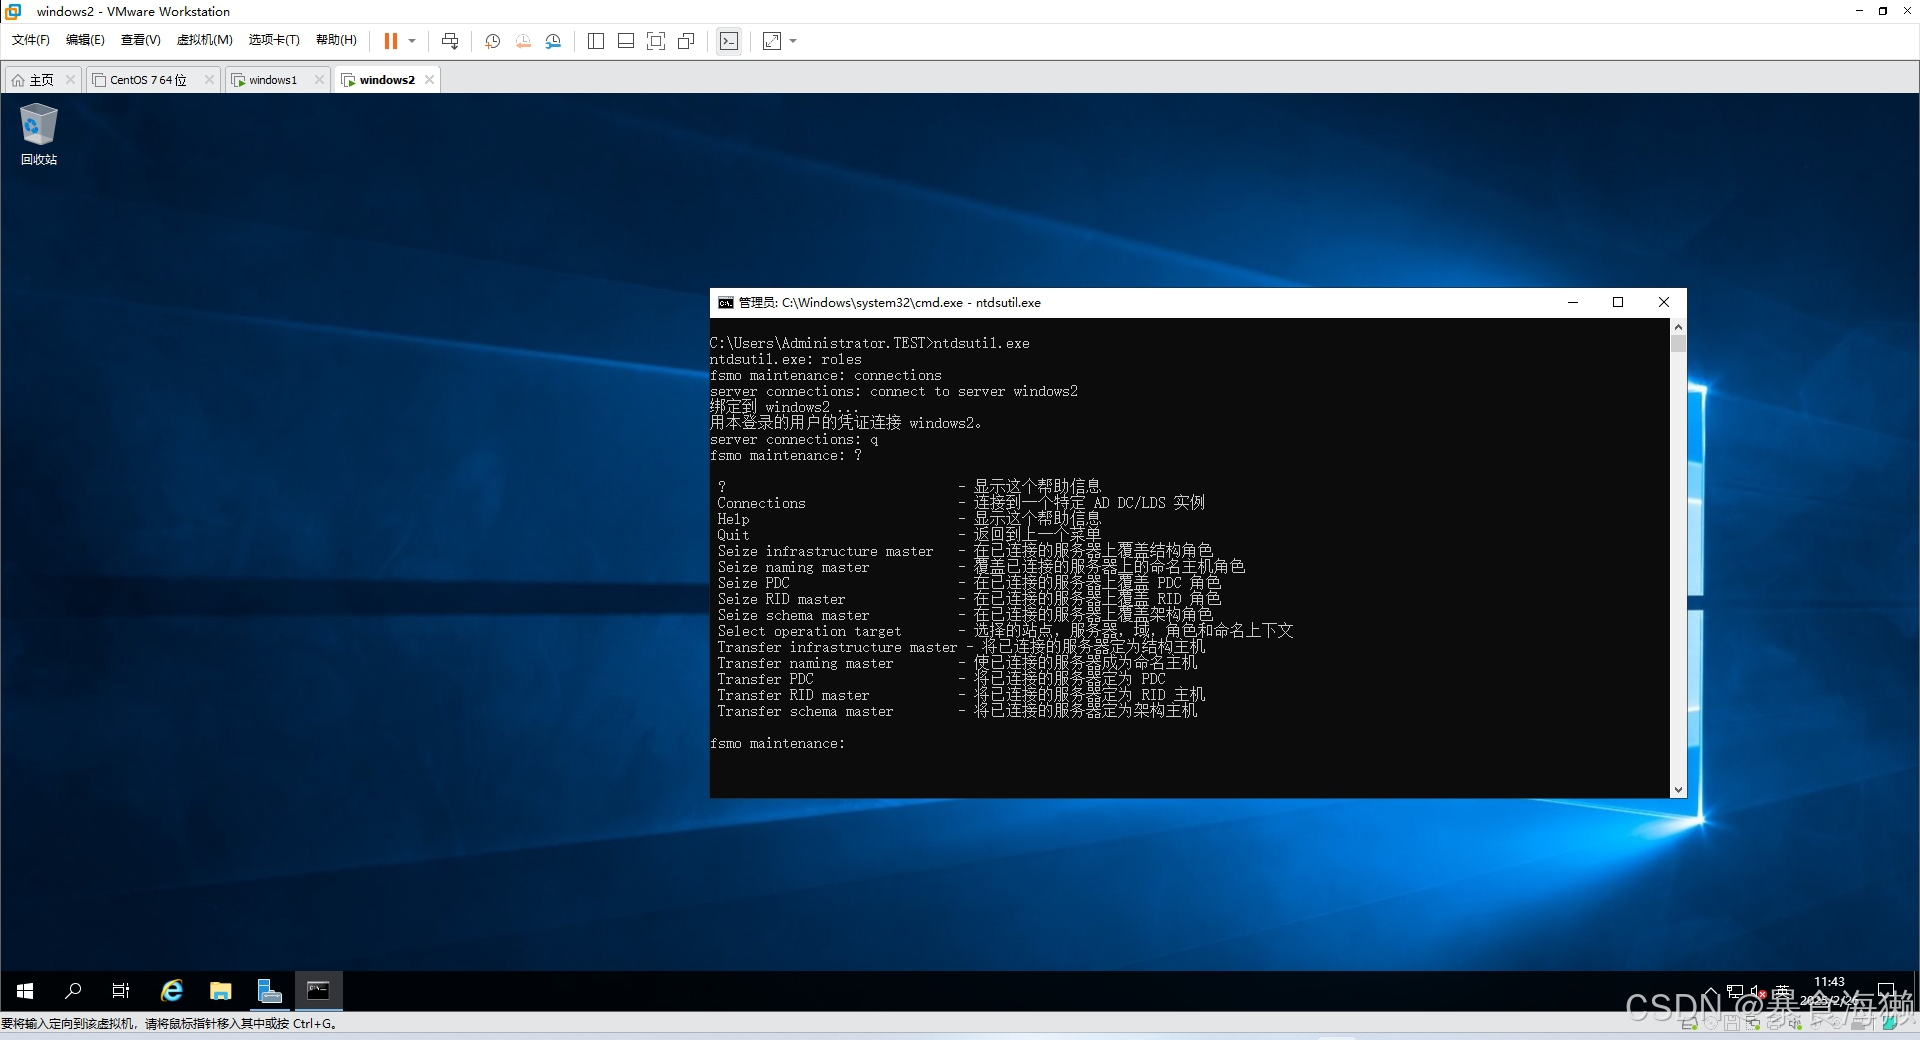Open the 文件(F) menu

tap(31, 40)
